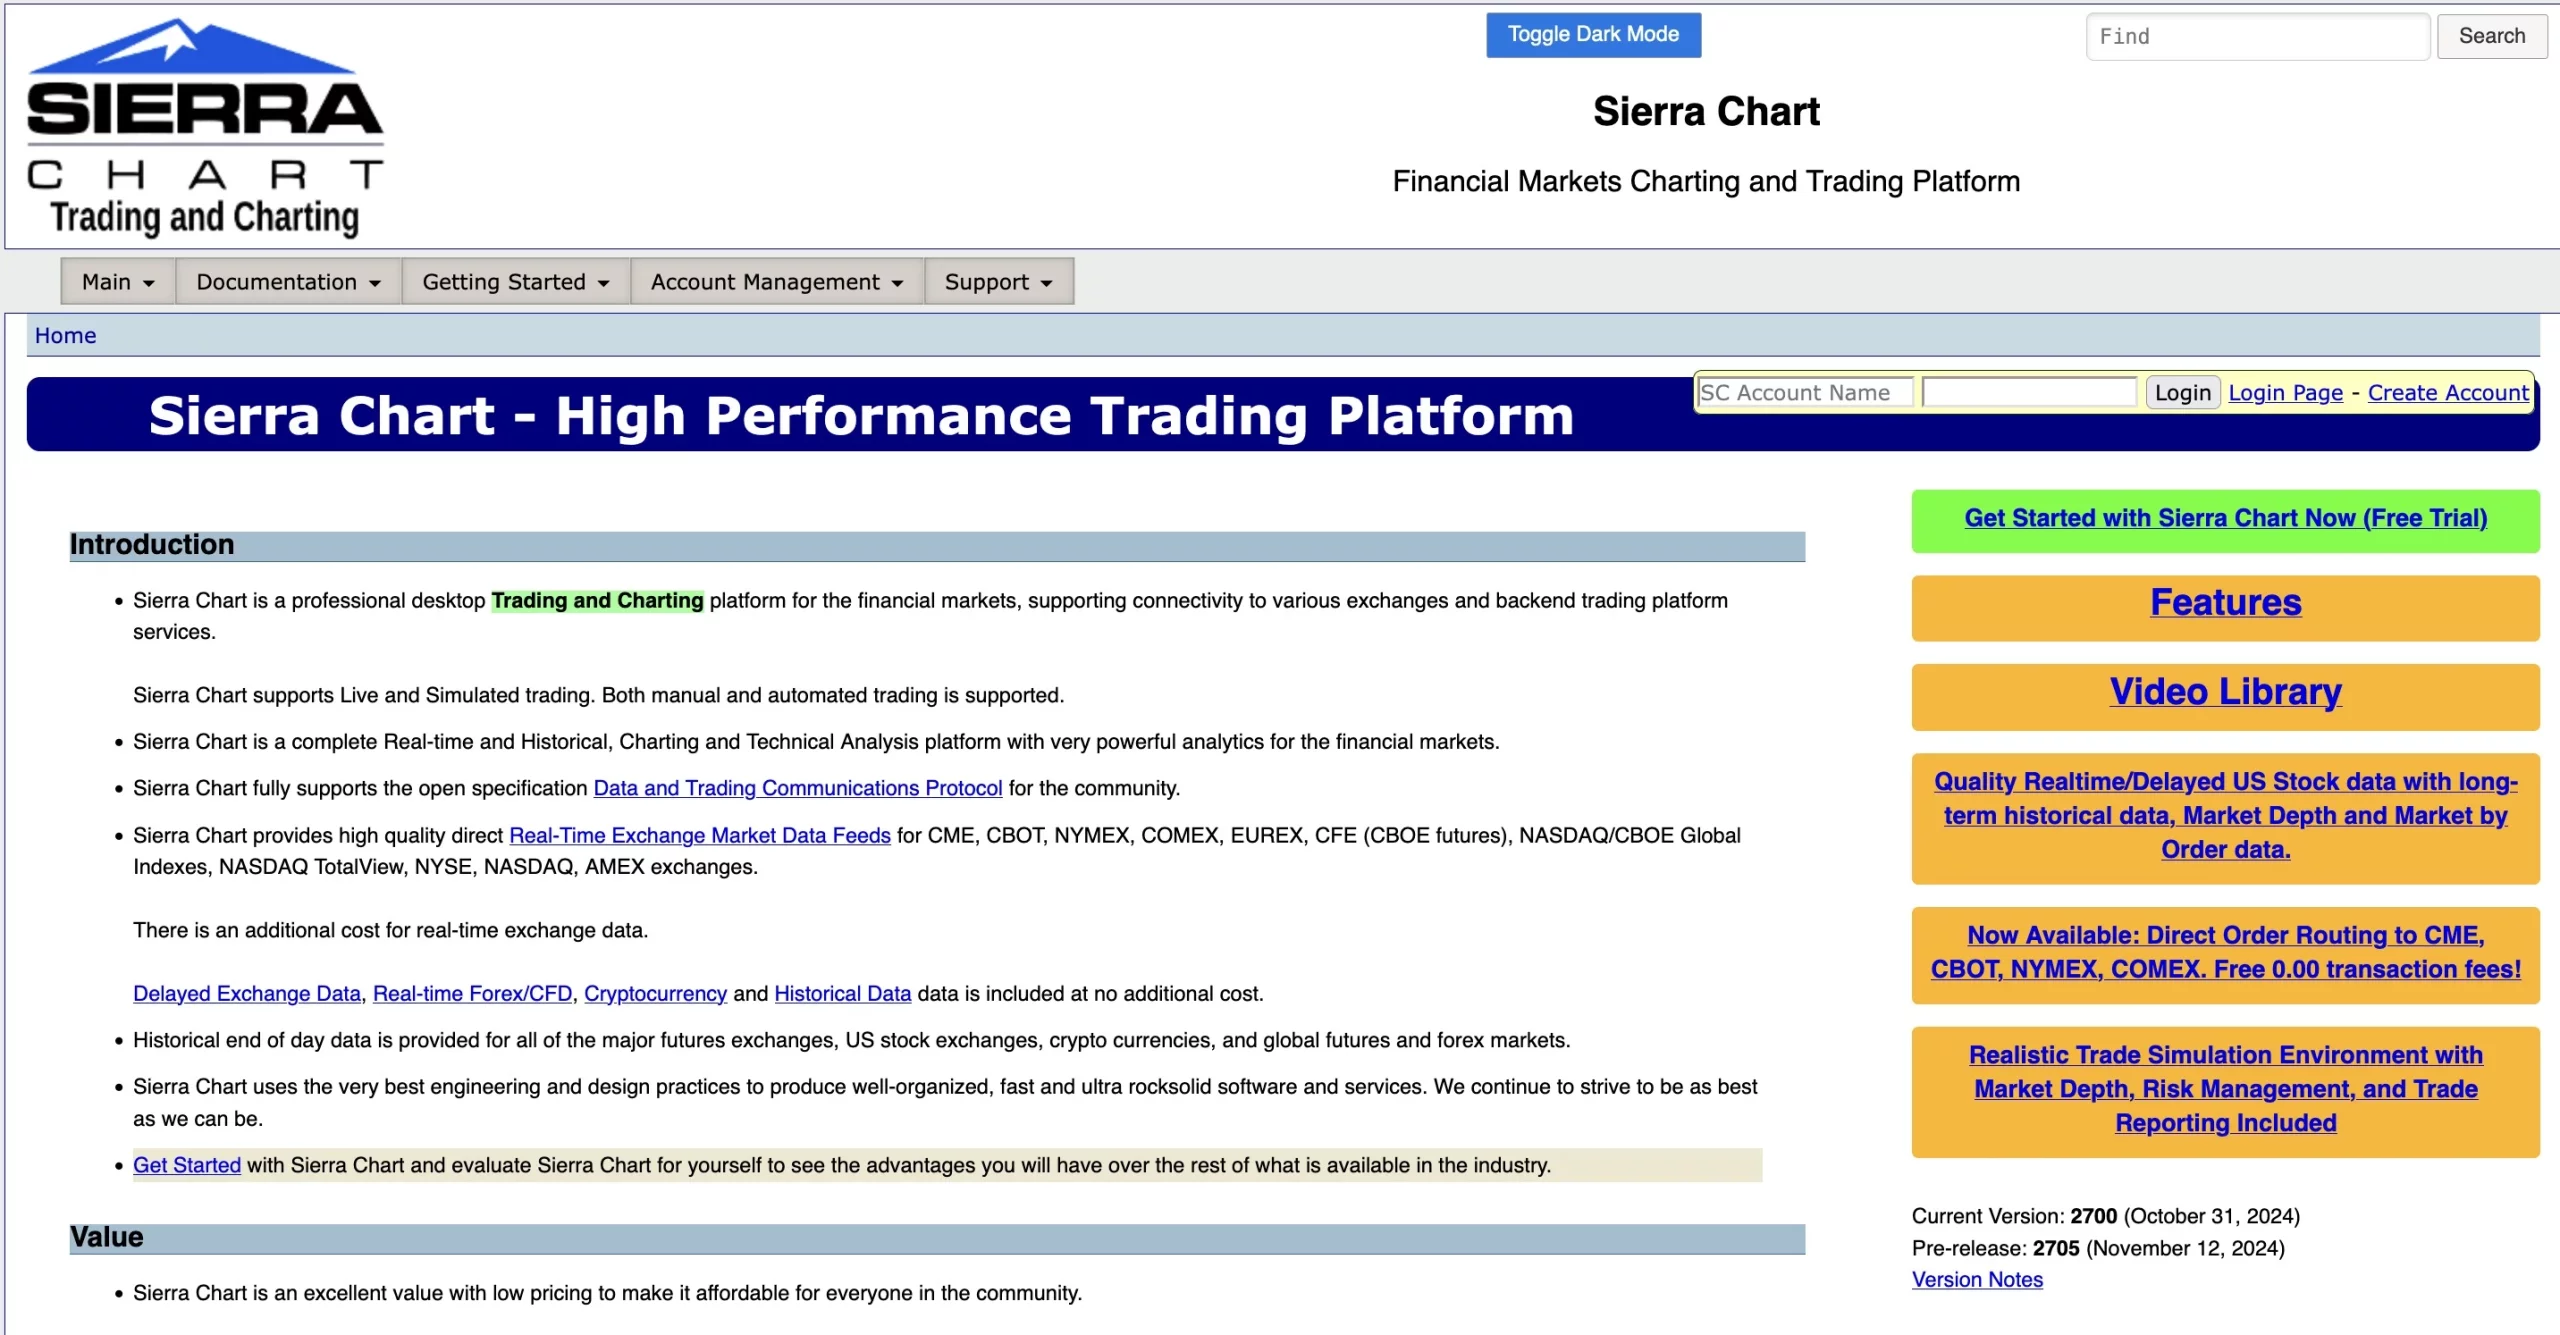Image resolution: width=2560 pixels, height=1335 pixels.
Task: Click the Delayed Exchange Data link
Action: pyautogui.click(x=247, y=994)
